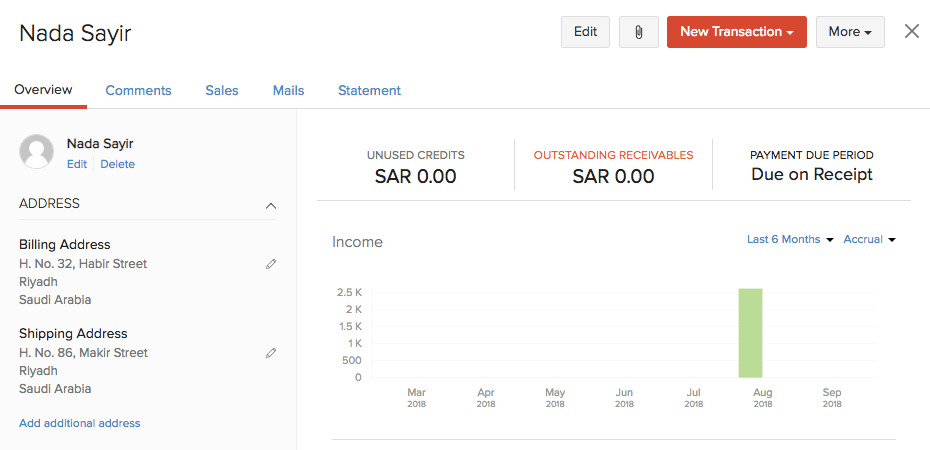The height and width of the screenshot is (450, 930).
Task: View the Statement tab
Action: pyautogui.click(x=369, y=90)
